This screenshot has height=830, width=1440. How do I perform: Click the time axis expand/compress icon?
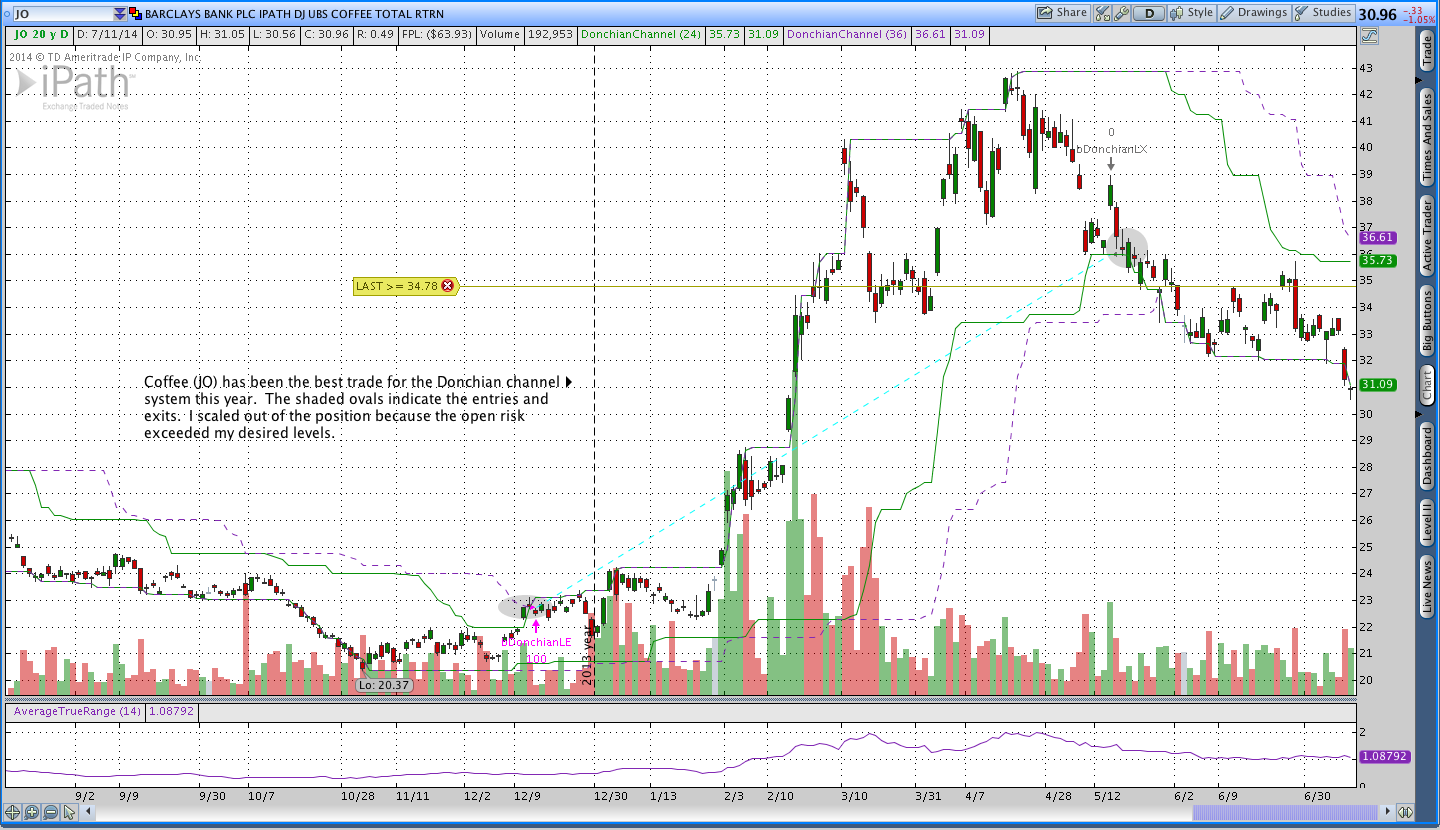tap(1406, 813)
